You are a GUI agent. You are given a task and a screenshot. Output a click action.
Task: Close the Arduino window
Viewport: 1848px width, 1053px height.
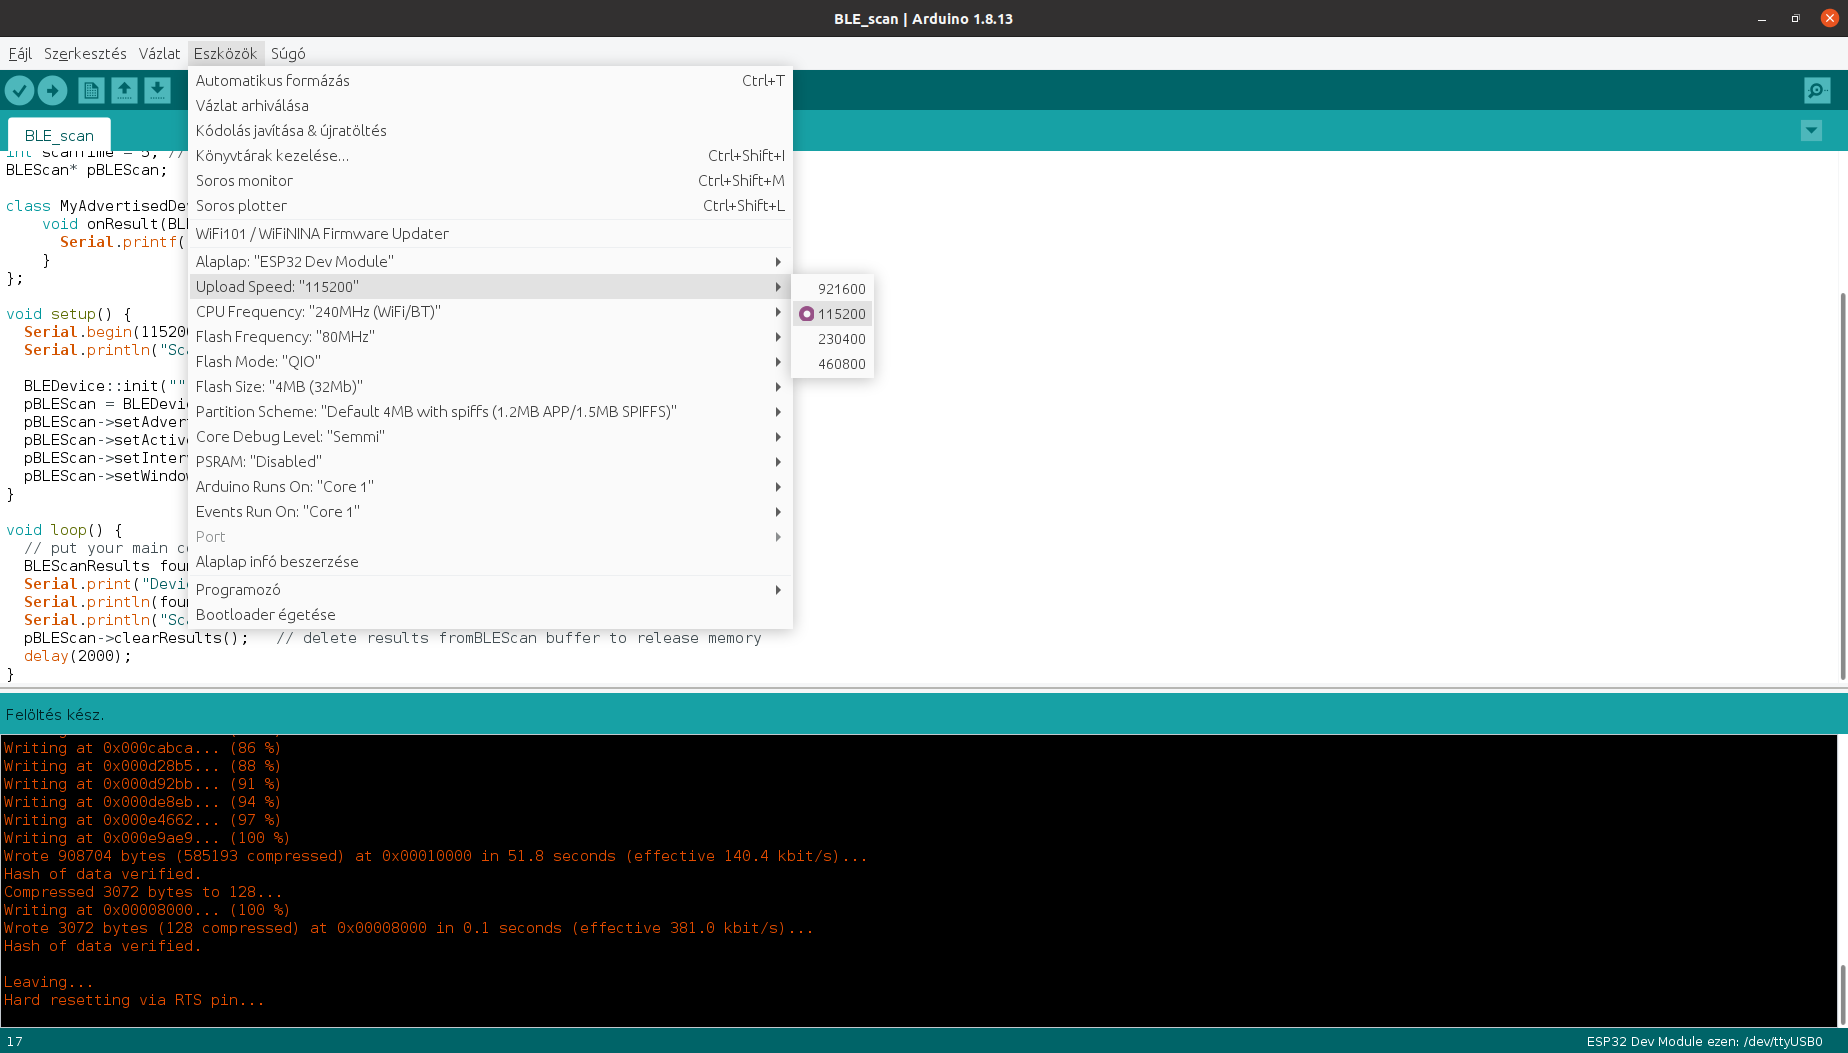click(1830, 18)
